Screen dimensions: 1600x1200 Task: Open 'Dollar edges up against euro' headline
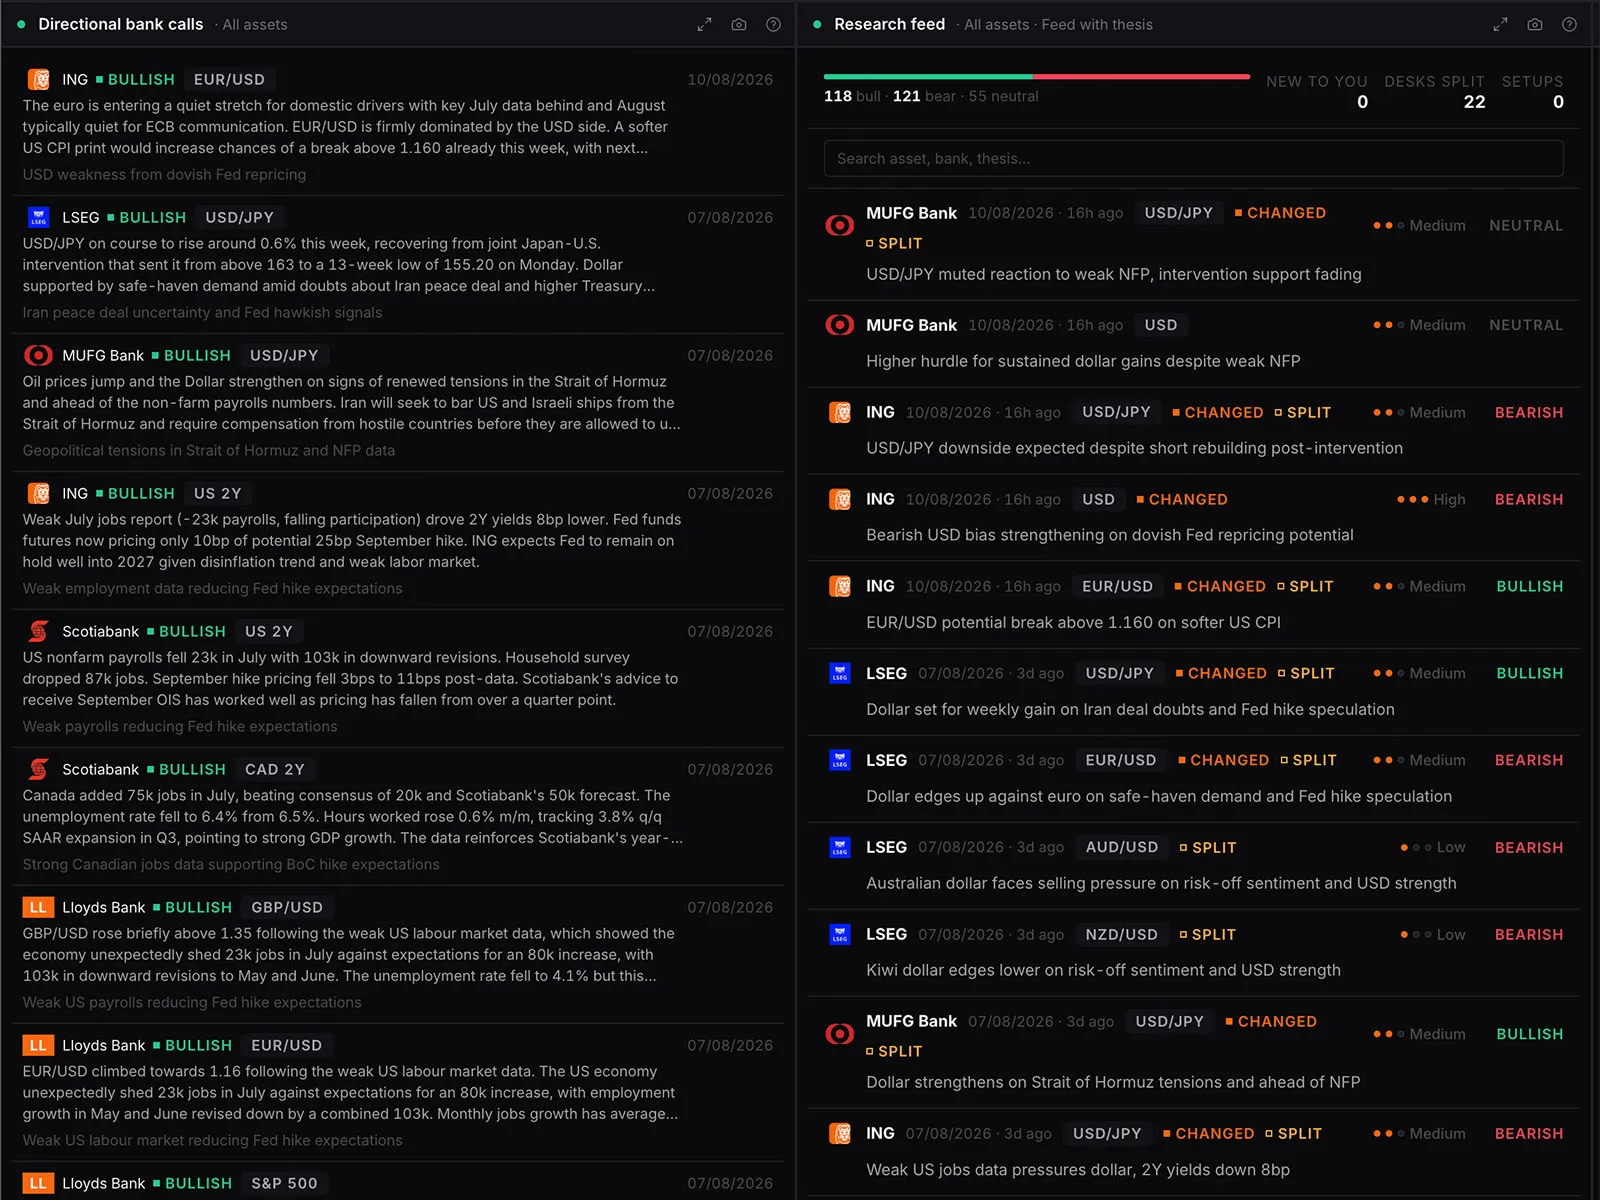(1159, 796)
